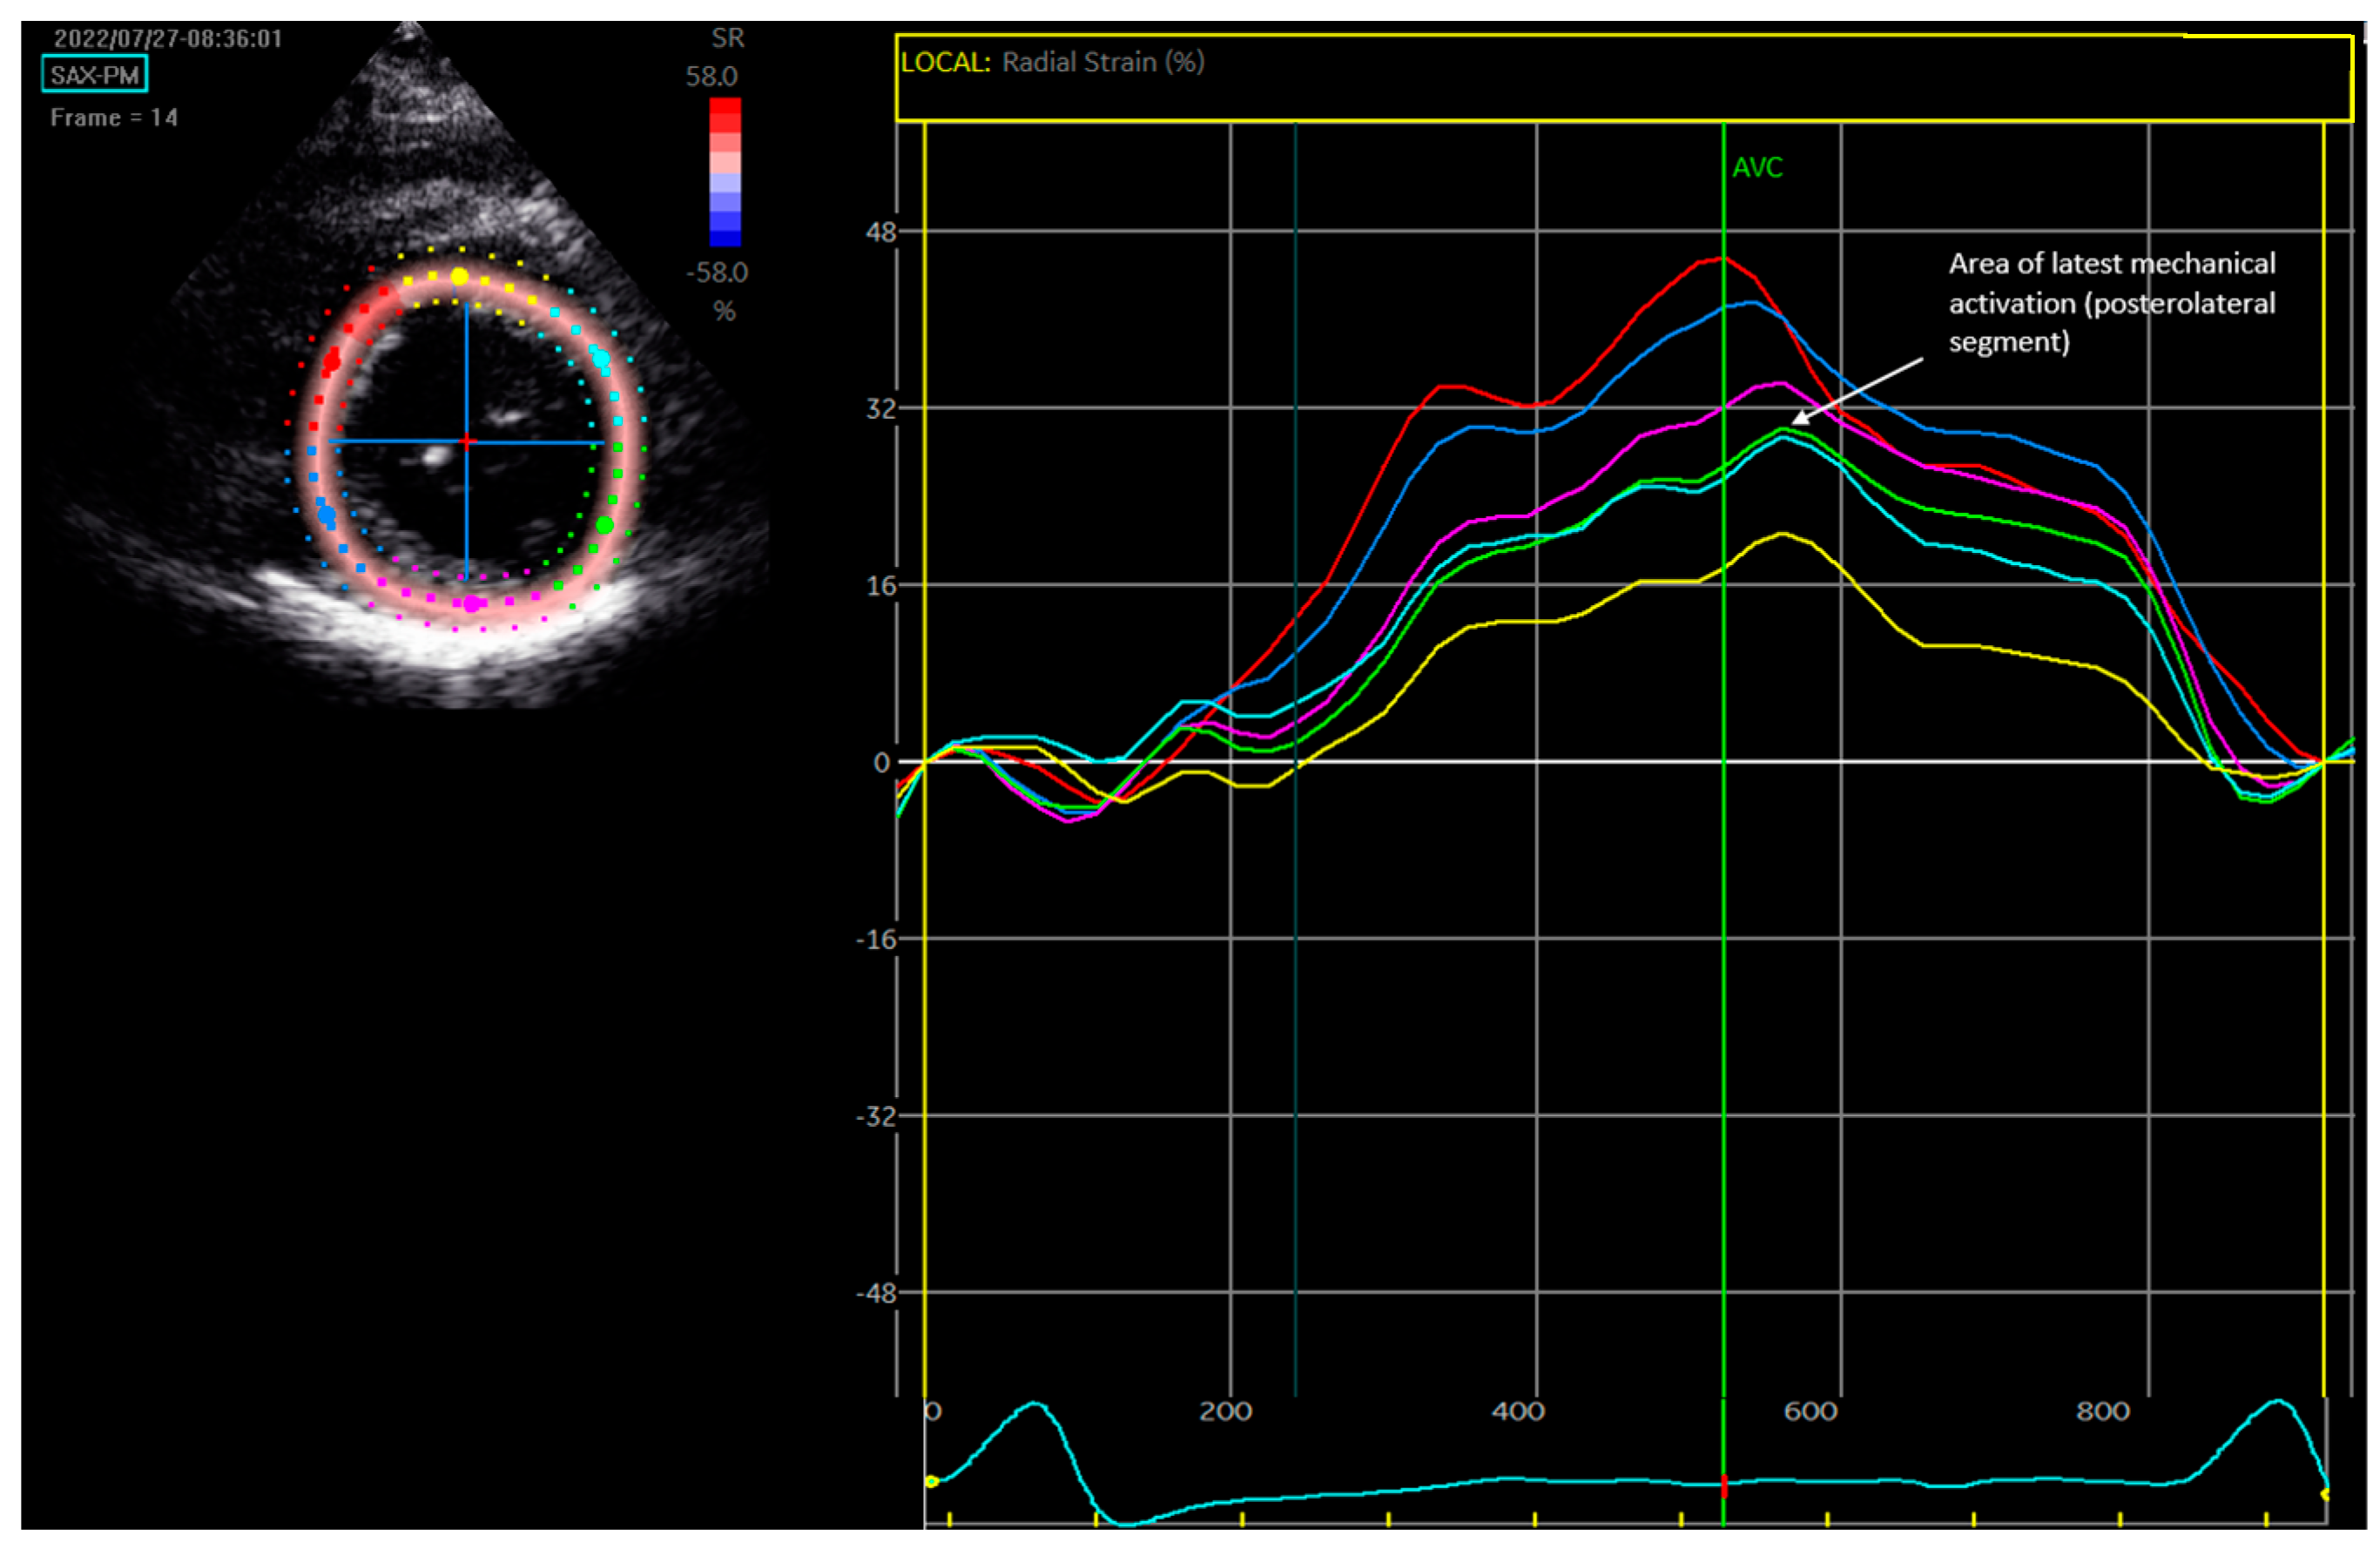Click the peak of the yellow strain curve
Viewport: 2380px width, 1549px height.
point(1782,534)
